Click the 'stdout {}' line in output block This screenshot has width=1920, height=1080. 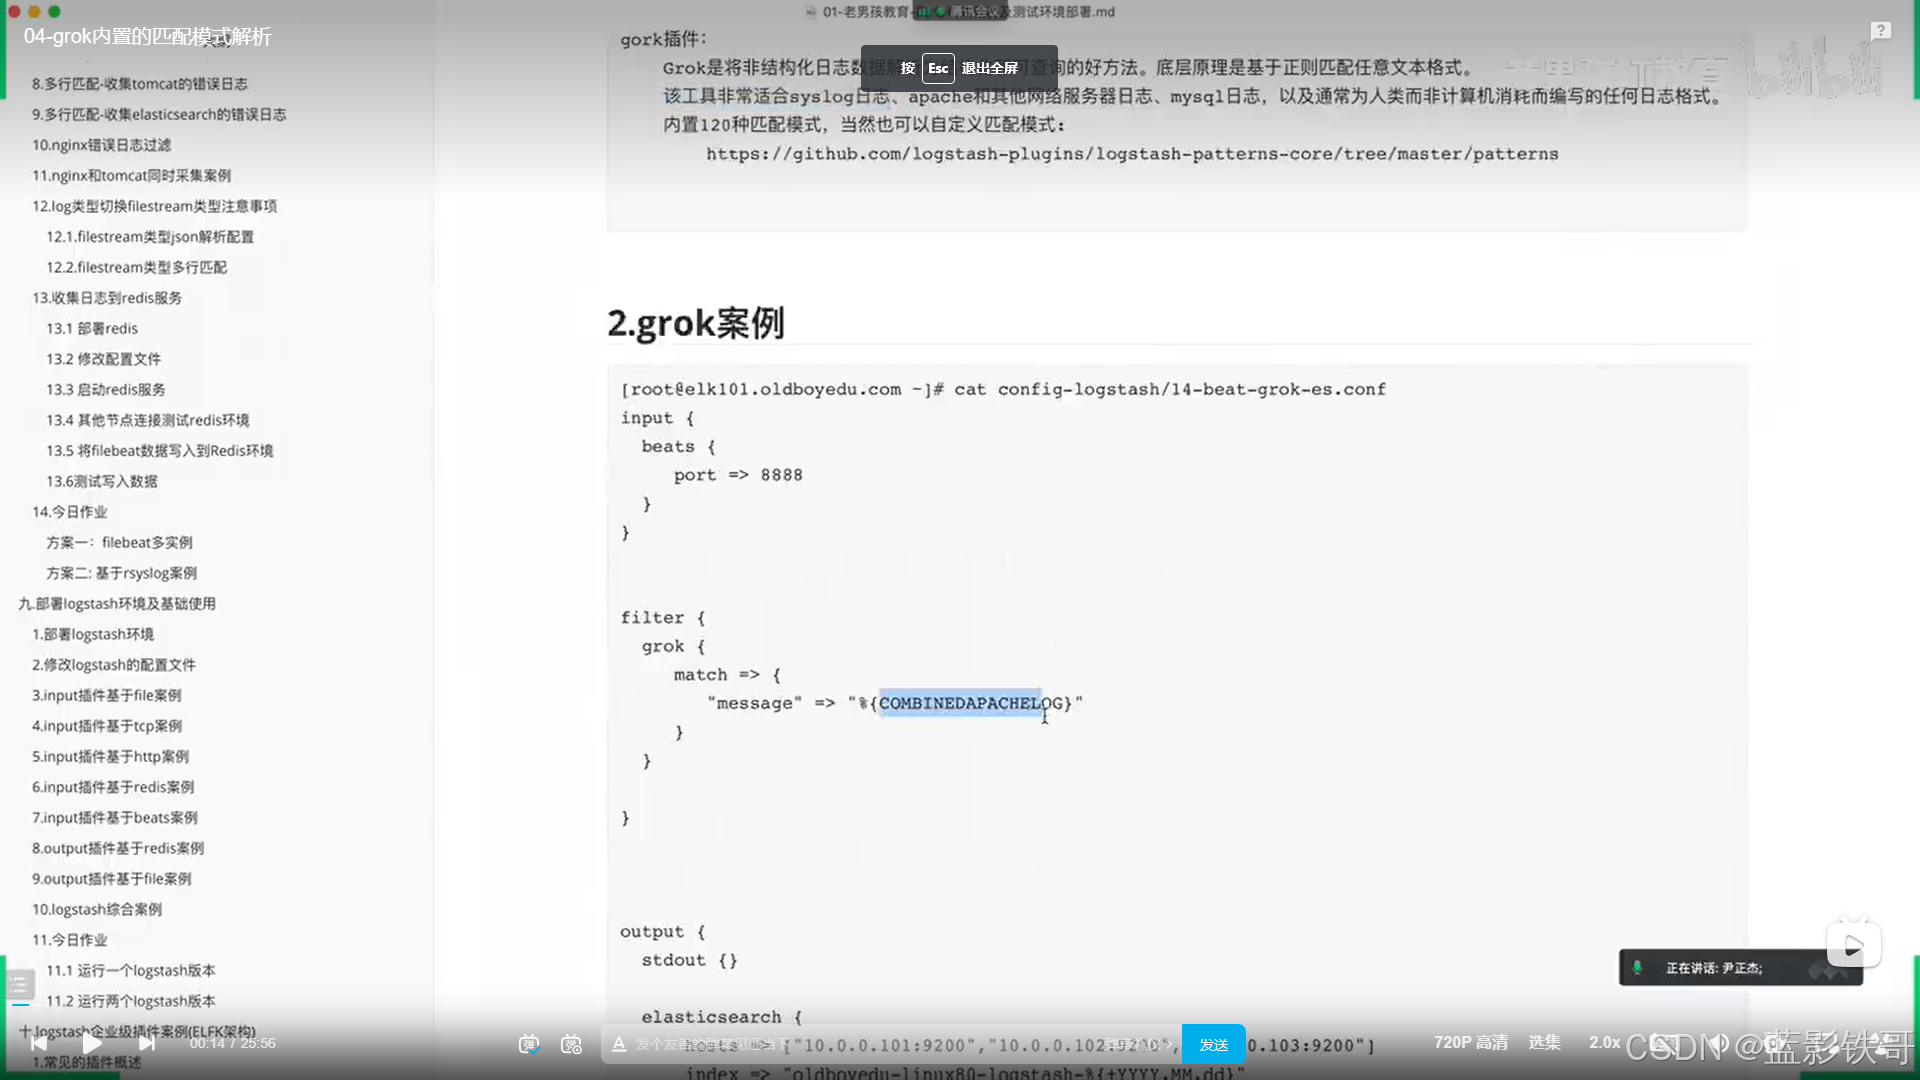[689, 960]
